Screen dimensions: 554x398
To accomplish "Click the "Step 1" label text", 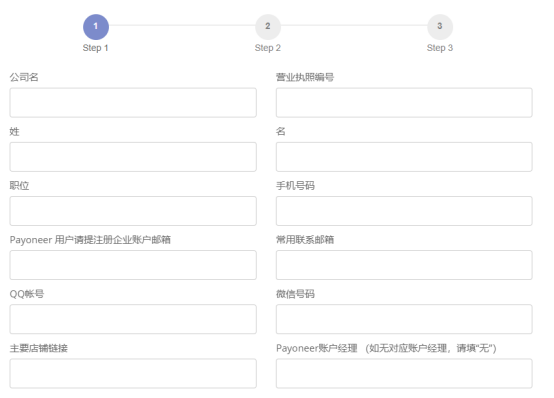I will 95,48.
